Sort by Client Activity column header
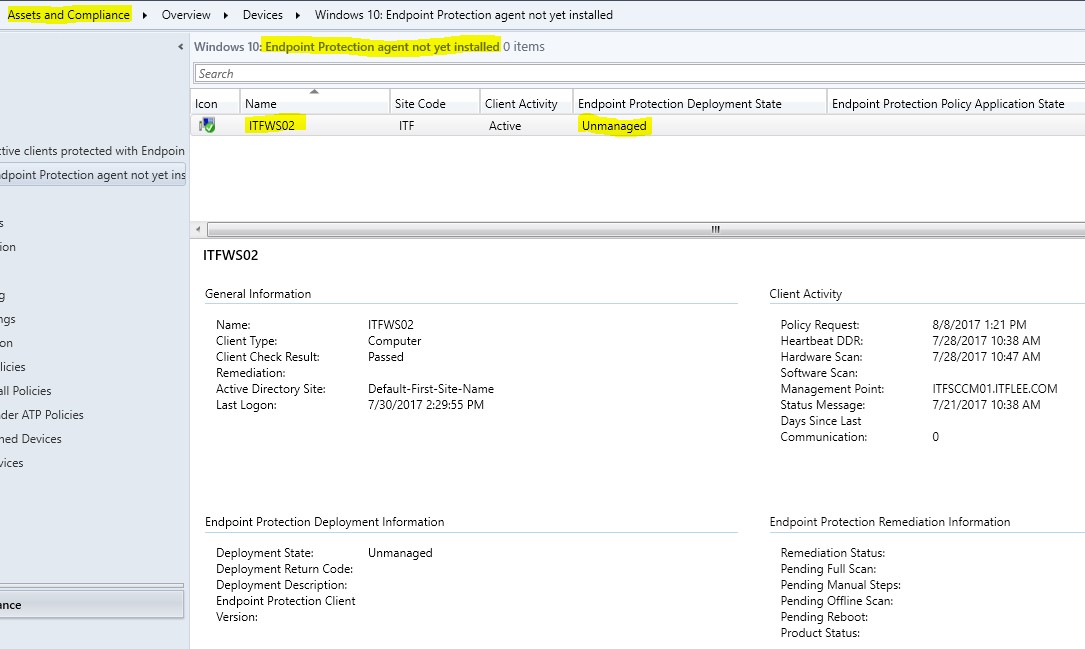Image resolution: width=1085 pixels, height=649 pixels. (526, 103)
